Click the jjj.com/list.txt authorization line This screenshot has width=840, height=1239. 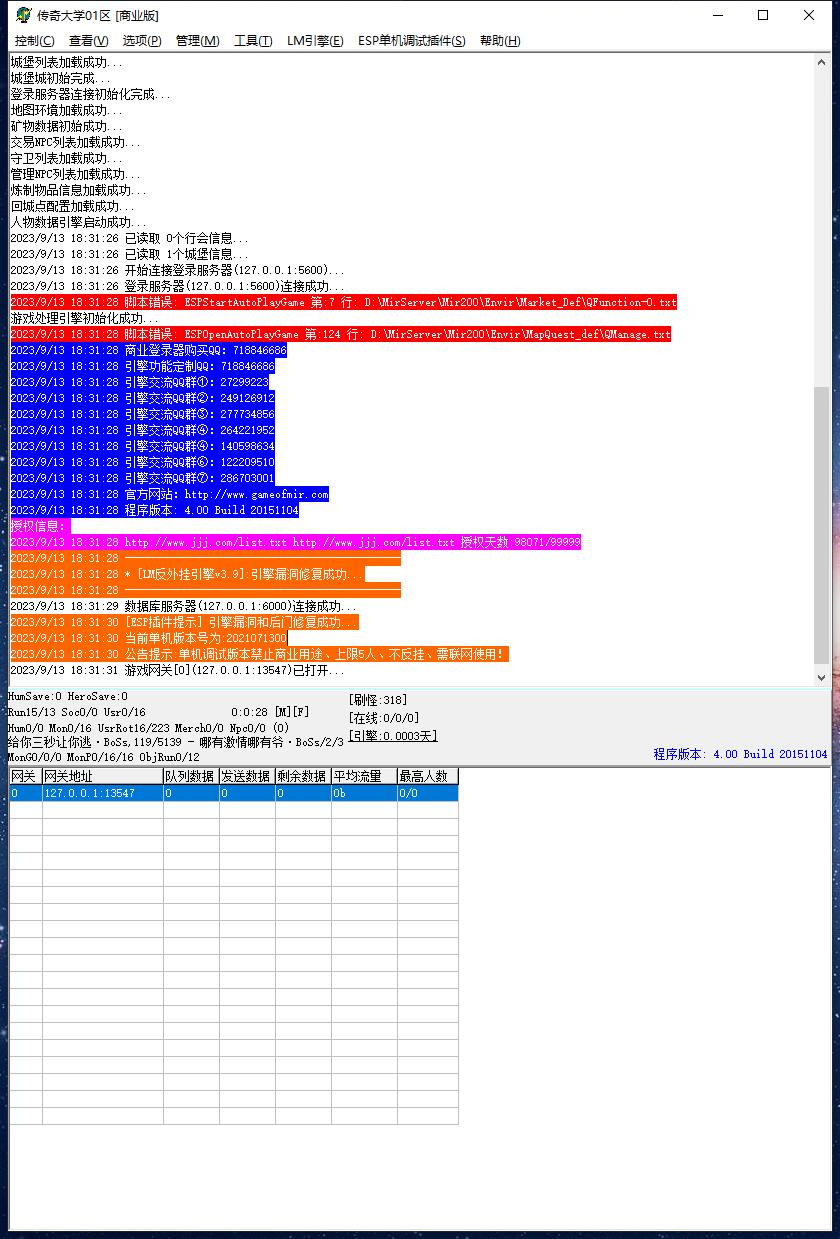tap(296, 542)
